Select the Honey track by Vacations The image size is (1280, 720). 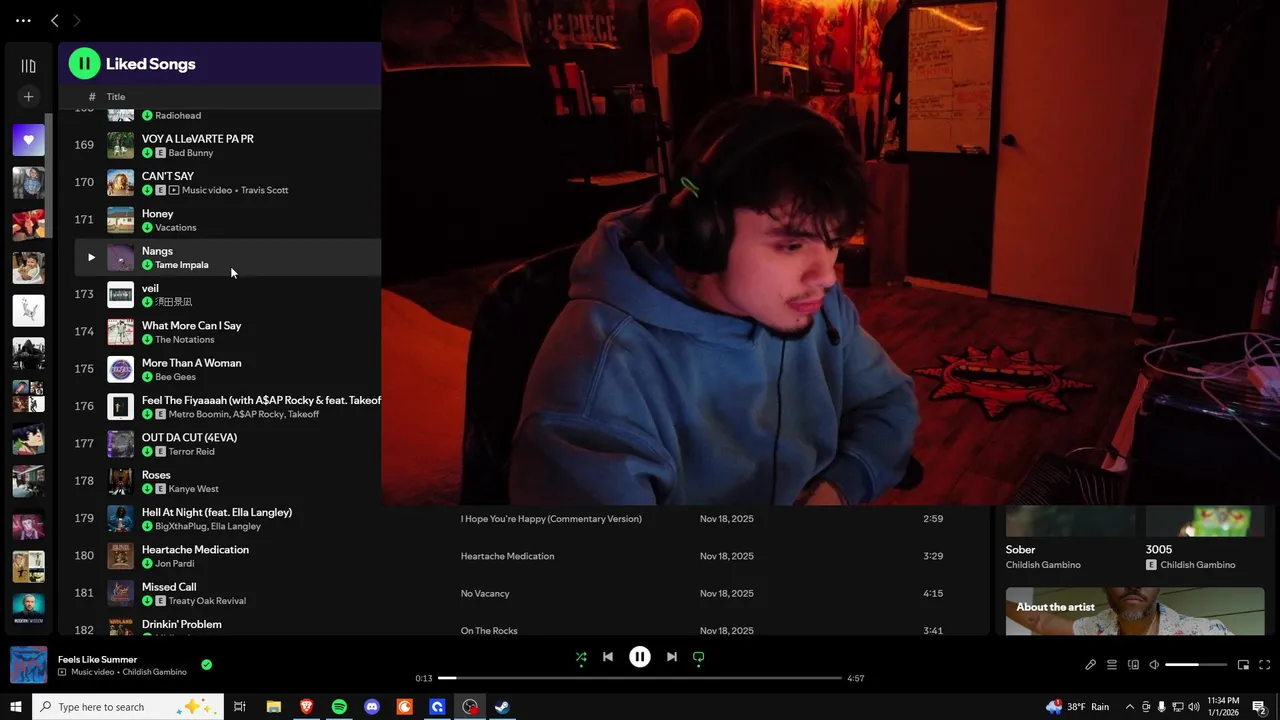pyautogui.click(x=157, y=214)
